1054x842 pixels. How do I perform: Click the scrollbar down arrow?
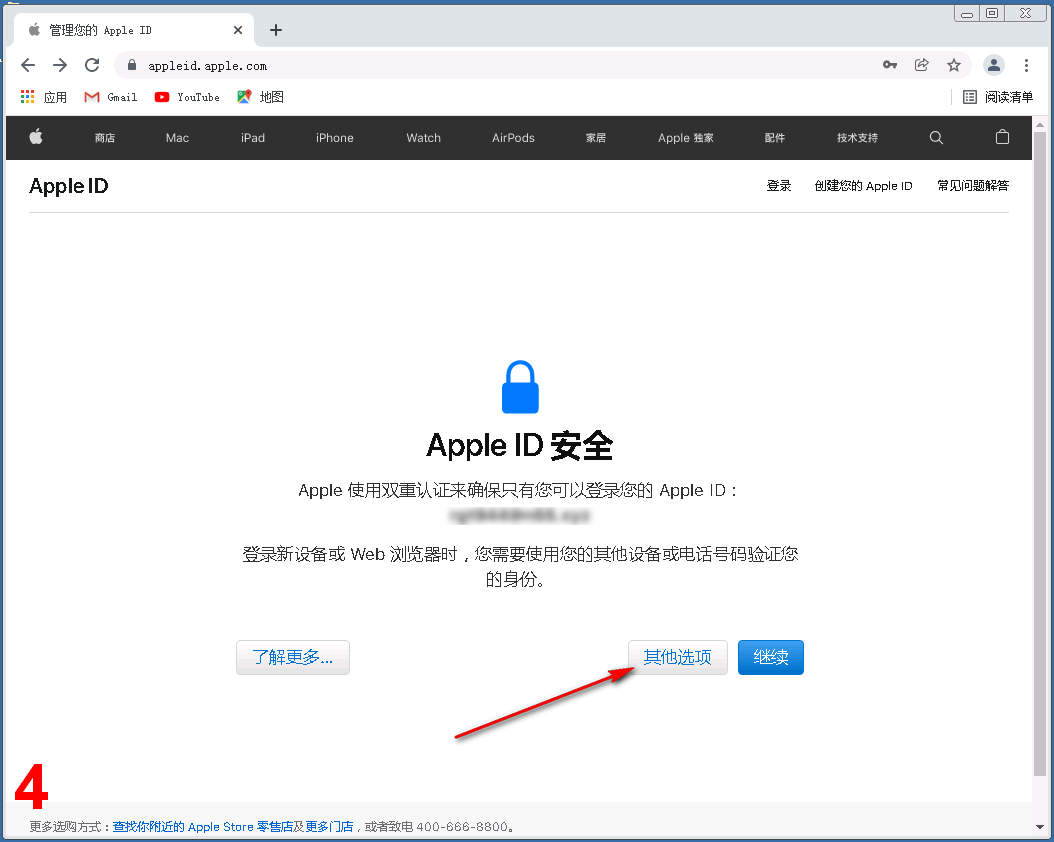click(1039, 827)
